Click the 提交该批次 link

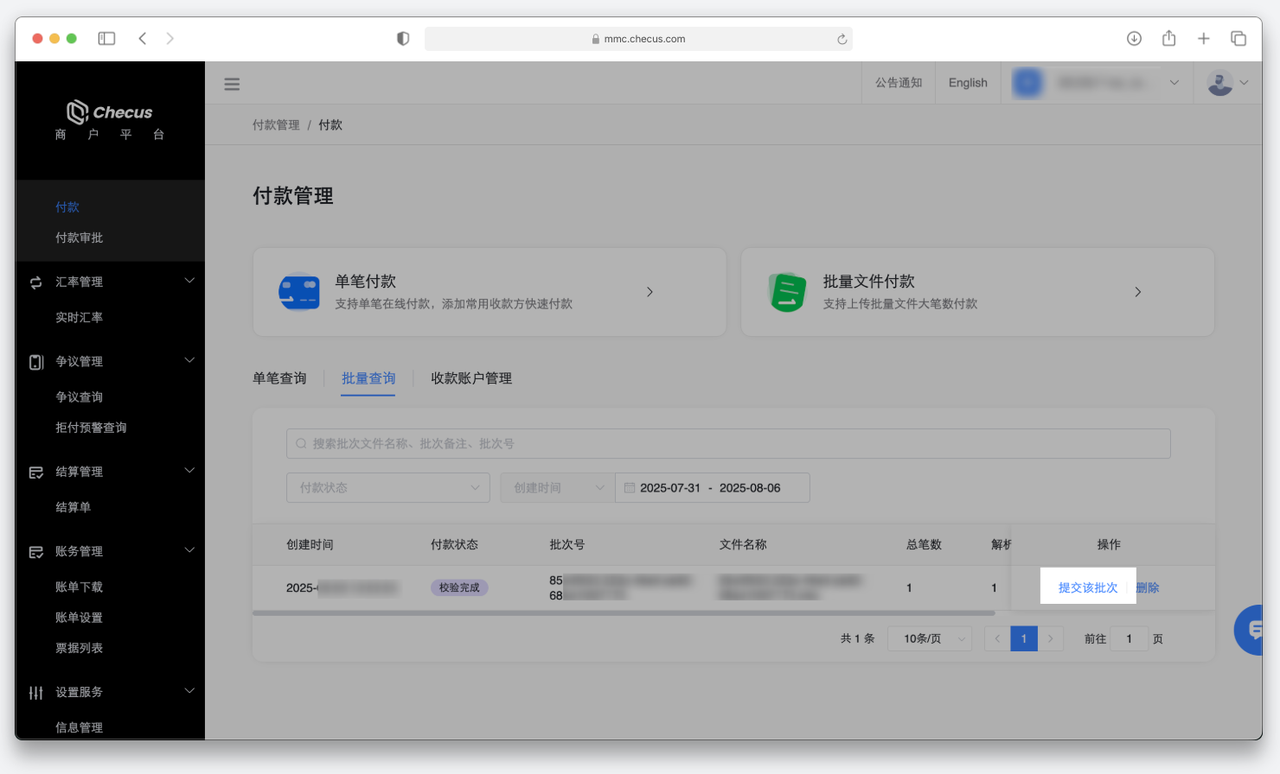[x=1088, y=588]
